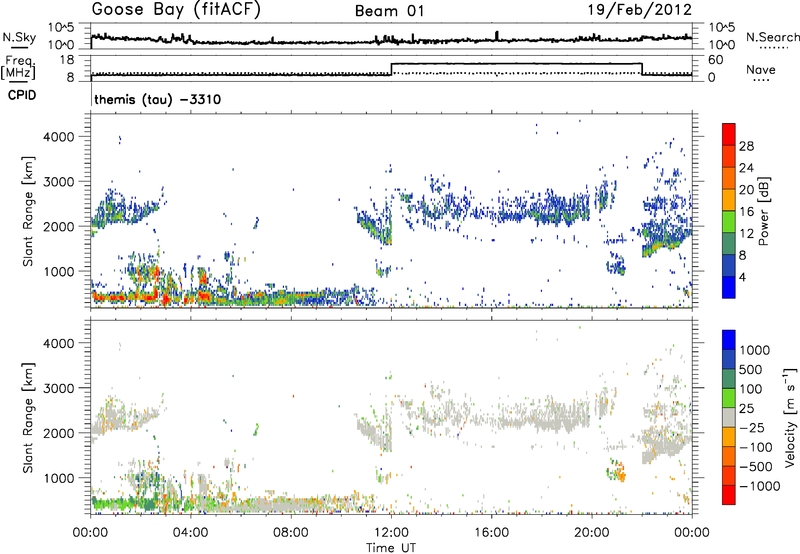Click the "12:00" time tick label
800x554 pixels.
coord(391,533)
